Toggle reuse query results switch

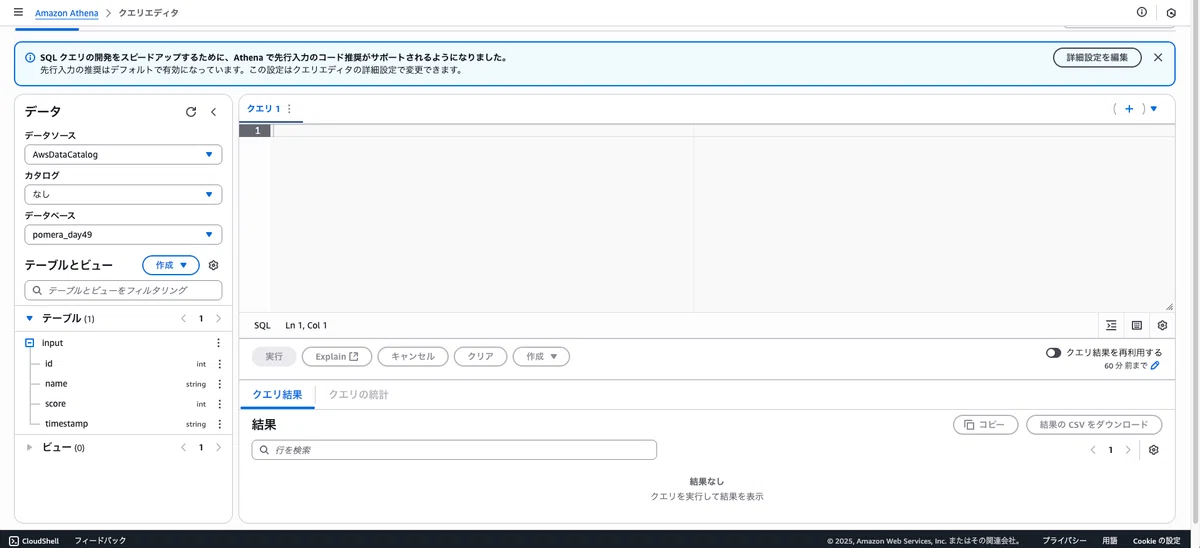(1053, 353)
